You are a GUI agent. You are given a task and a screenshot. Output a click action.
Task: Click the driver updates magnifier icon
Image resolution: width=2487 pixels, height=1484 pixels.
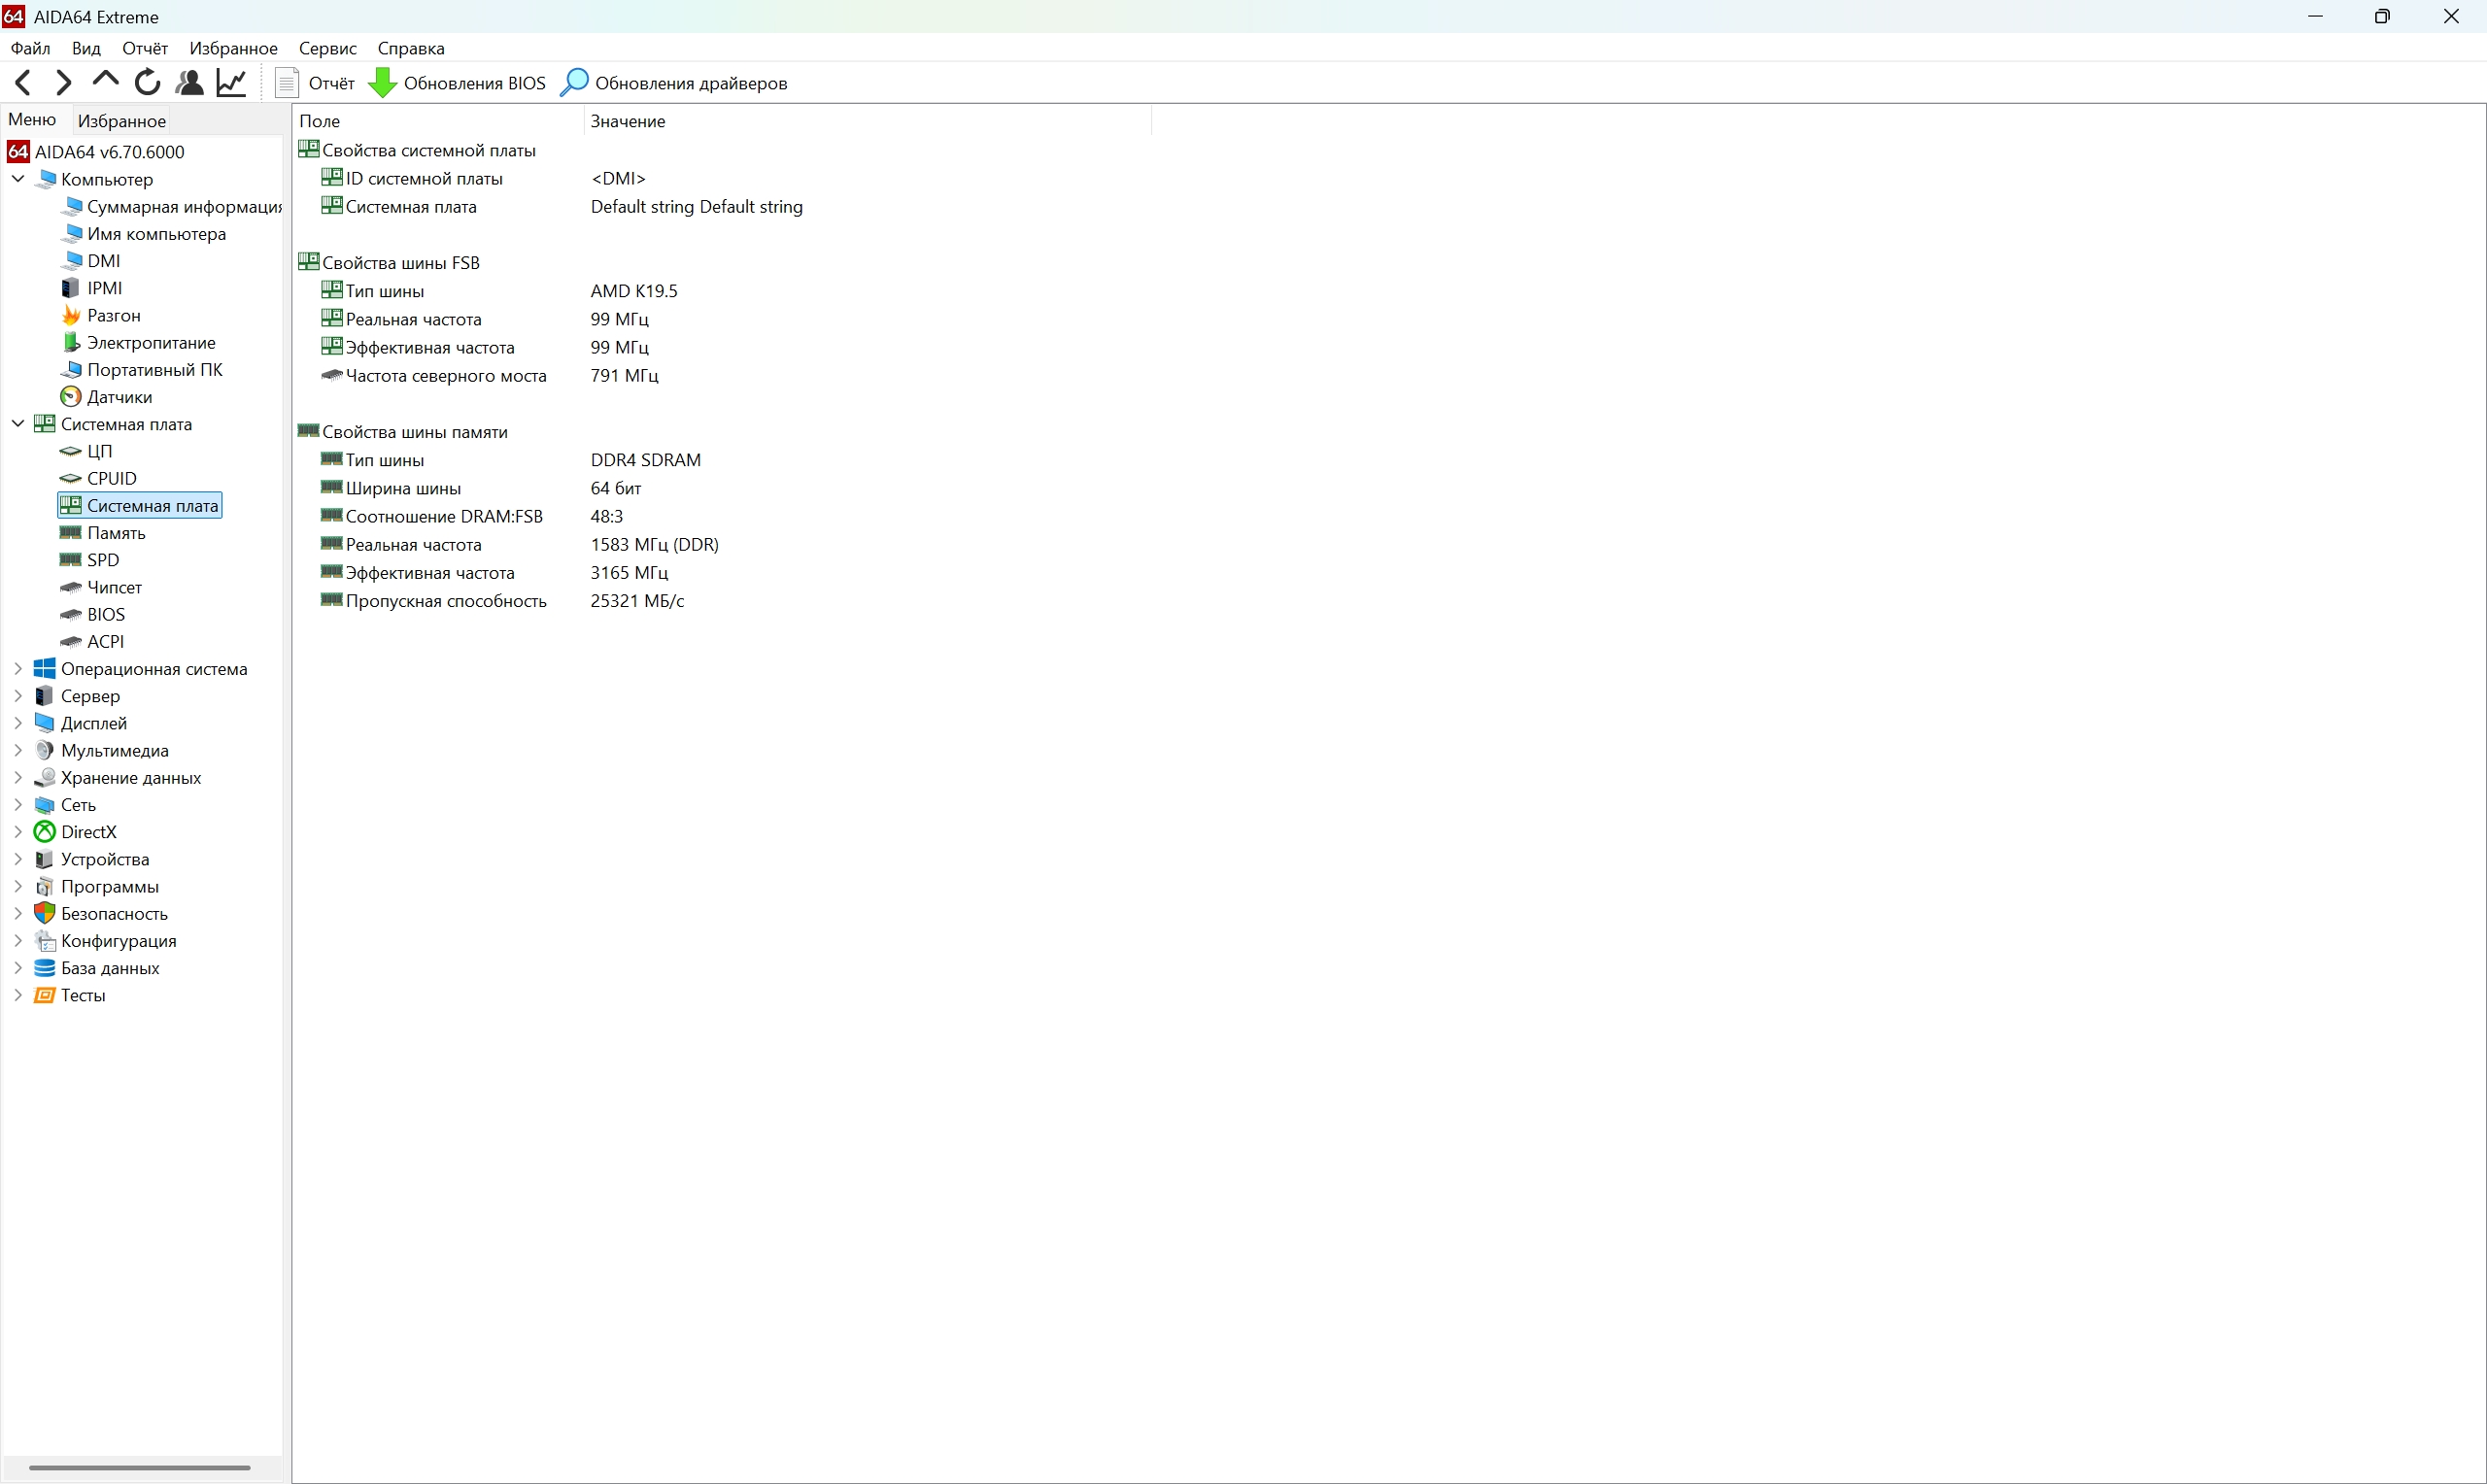click(574, 82)
